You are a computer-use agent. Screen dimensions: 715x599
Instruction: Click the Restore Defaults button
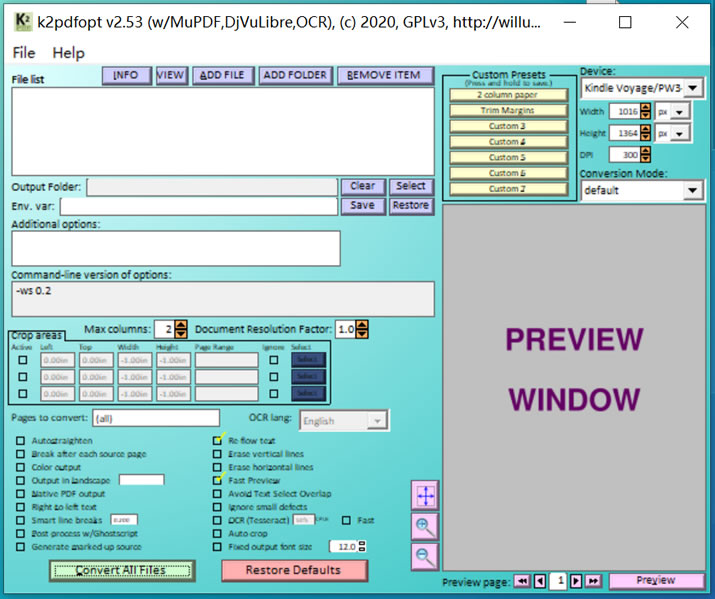[294, 570]
